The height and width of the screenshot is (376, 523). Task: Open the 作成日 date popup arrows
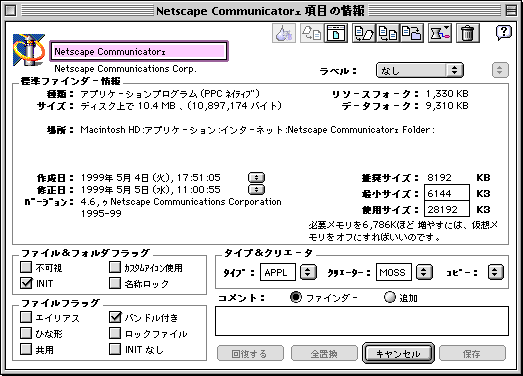pos(256,177)
